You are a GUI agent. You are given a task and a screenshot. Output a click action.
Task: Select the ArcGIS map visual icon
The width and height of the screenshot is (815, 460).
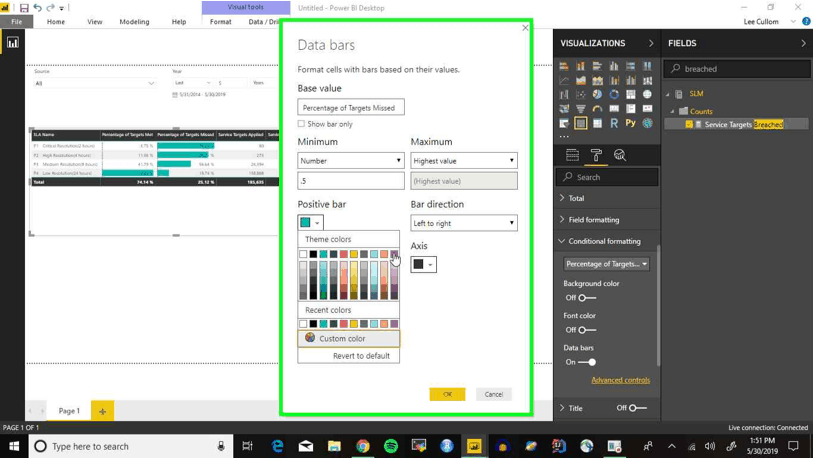click(x=647, y=123)
